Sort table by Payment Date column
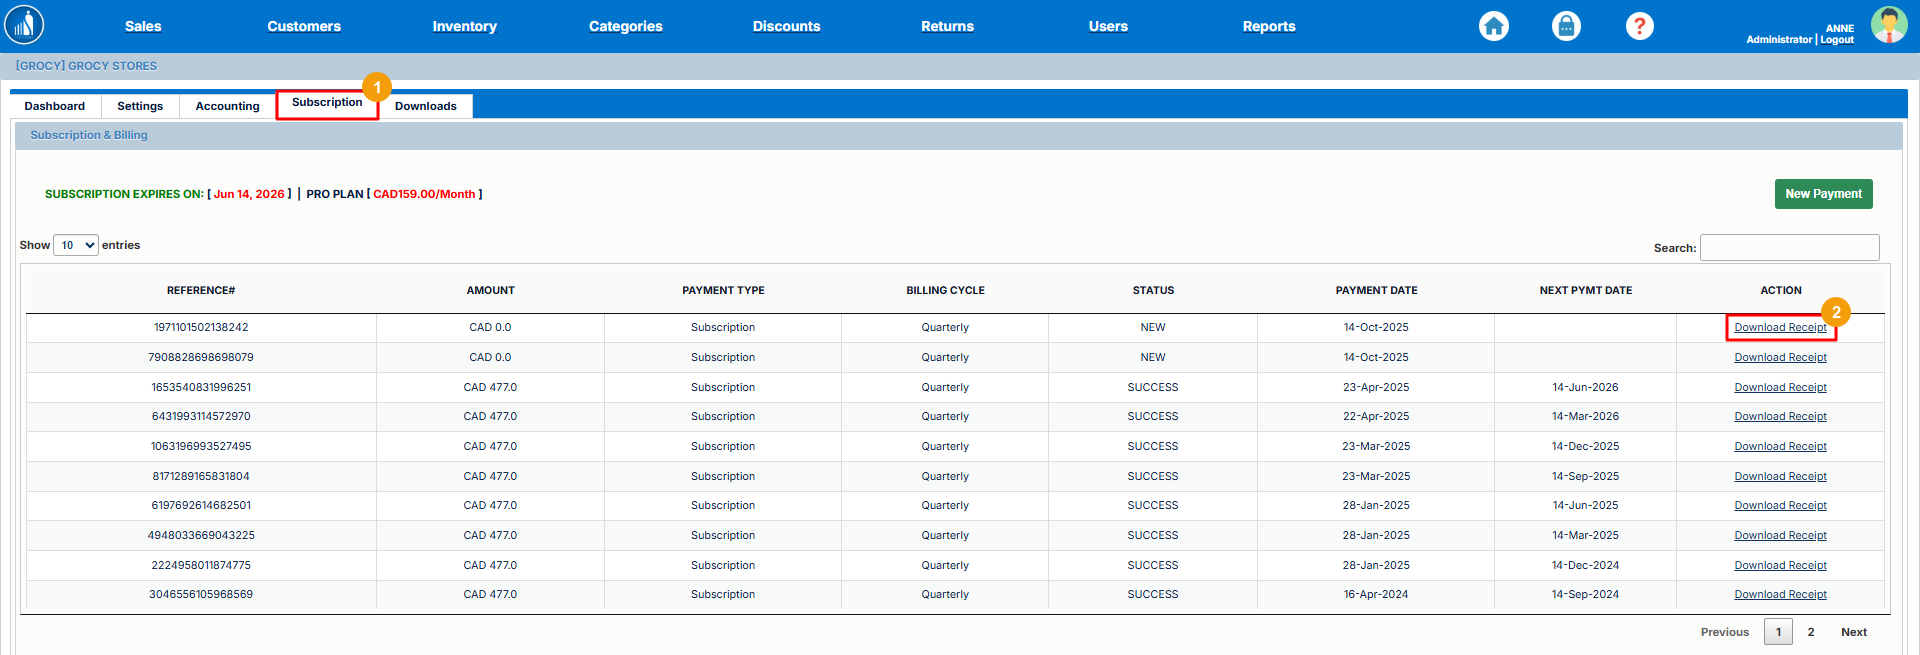Viewport: 1920px width, 655px height. 1376,290
